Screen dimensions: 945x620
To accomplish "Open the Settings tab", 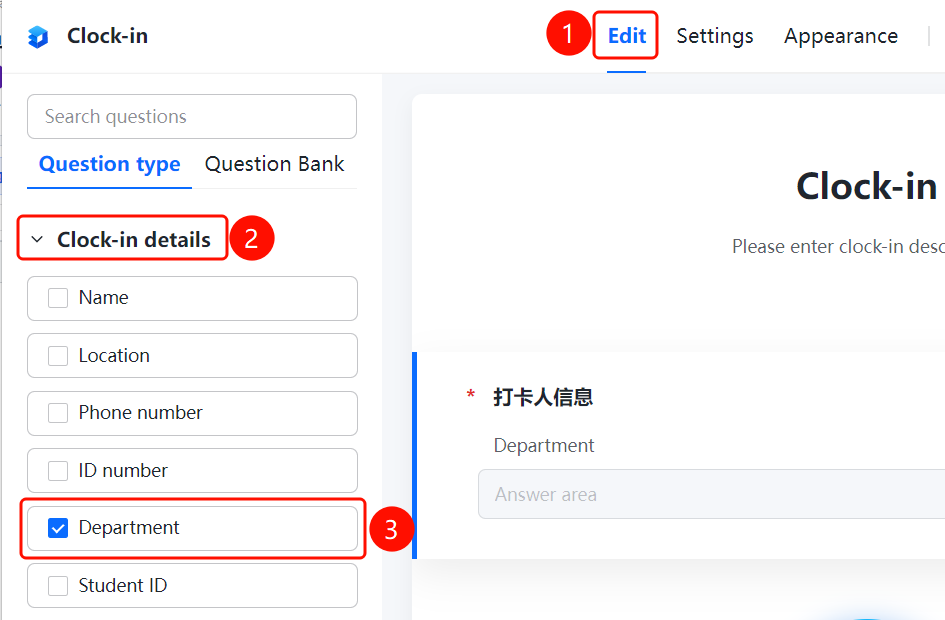I will point(715,36).
